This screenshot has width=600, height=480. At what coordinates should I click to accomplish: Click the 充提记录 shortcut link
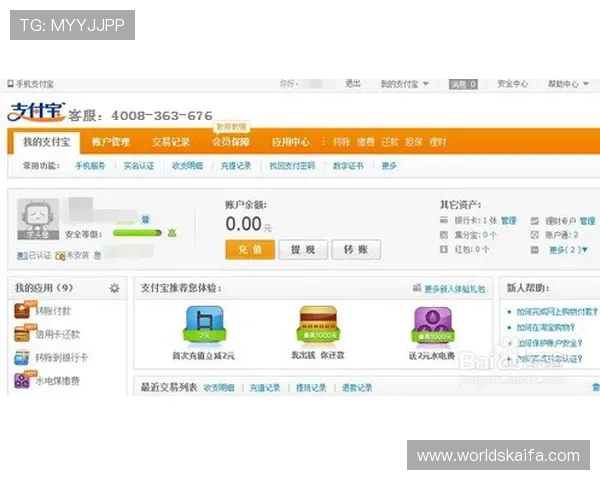point(236,166)
